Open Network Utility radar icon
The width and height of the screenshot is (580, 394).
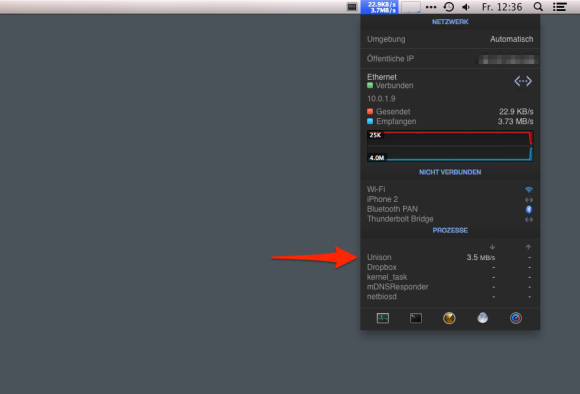pos(449,318)
